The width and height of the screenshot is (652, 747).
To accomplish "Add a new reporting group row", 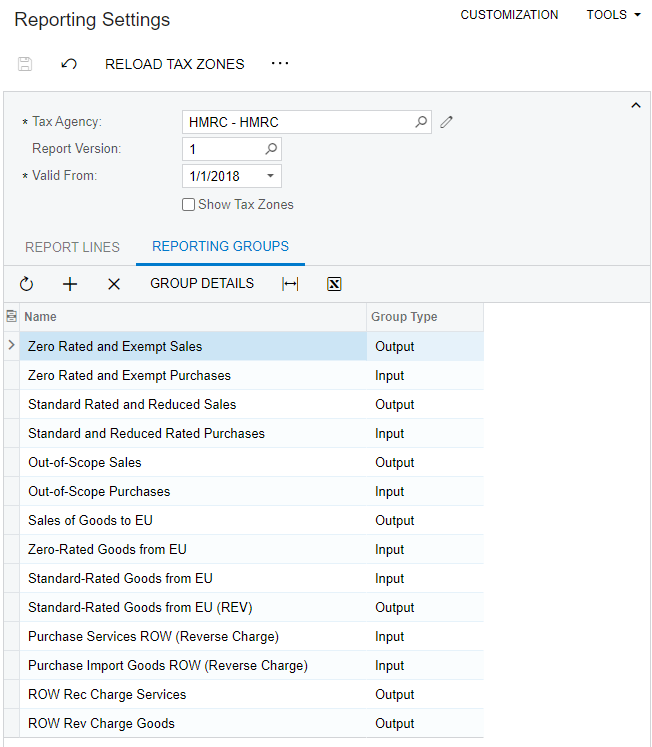I will [x=70, y=284].
